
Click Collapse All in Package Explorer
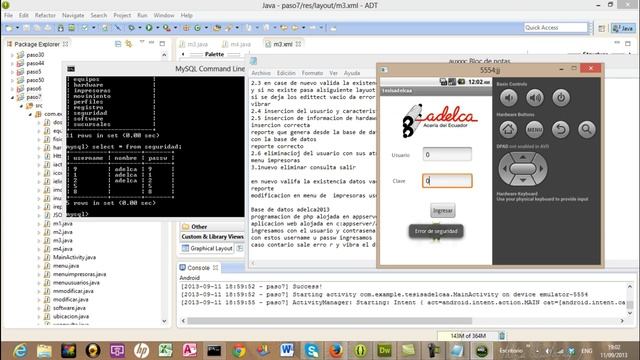(x=118, y=44)
